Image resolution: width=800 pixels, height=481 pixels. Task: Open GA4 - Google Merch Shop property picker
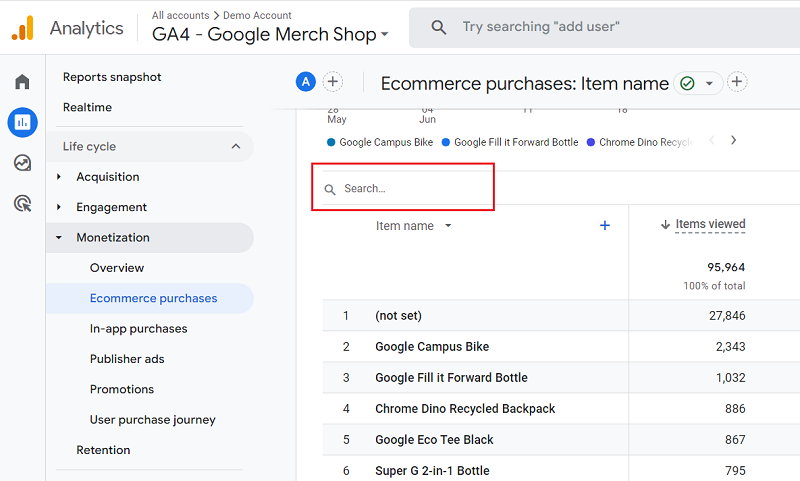click(270, 34)
